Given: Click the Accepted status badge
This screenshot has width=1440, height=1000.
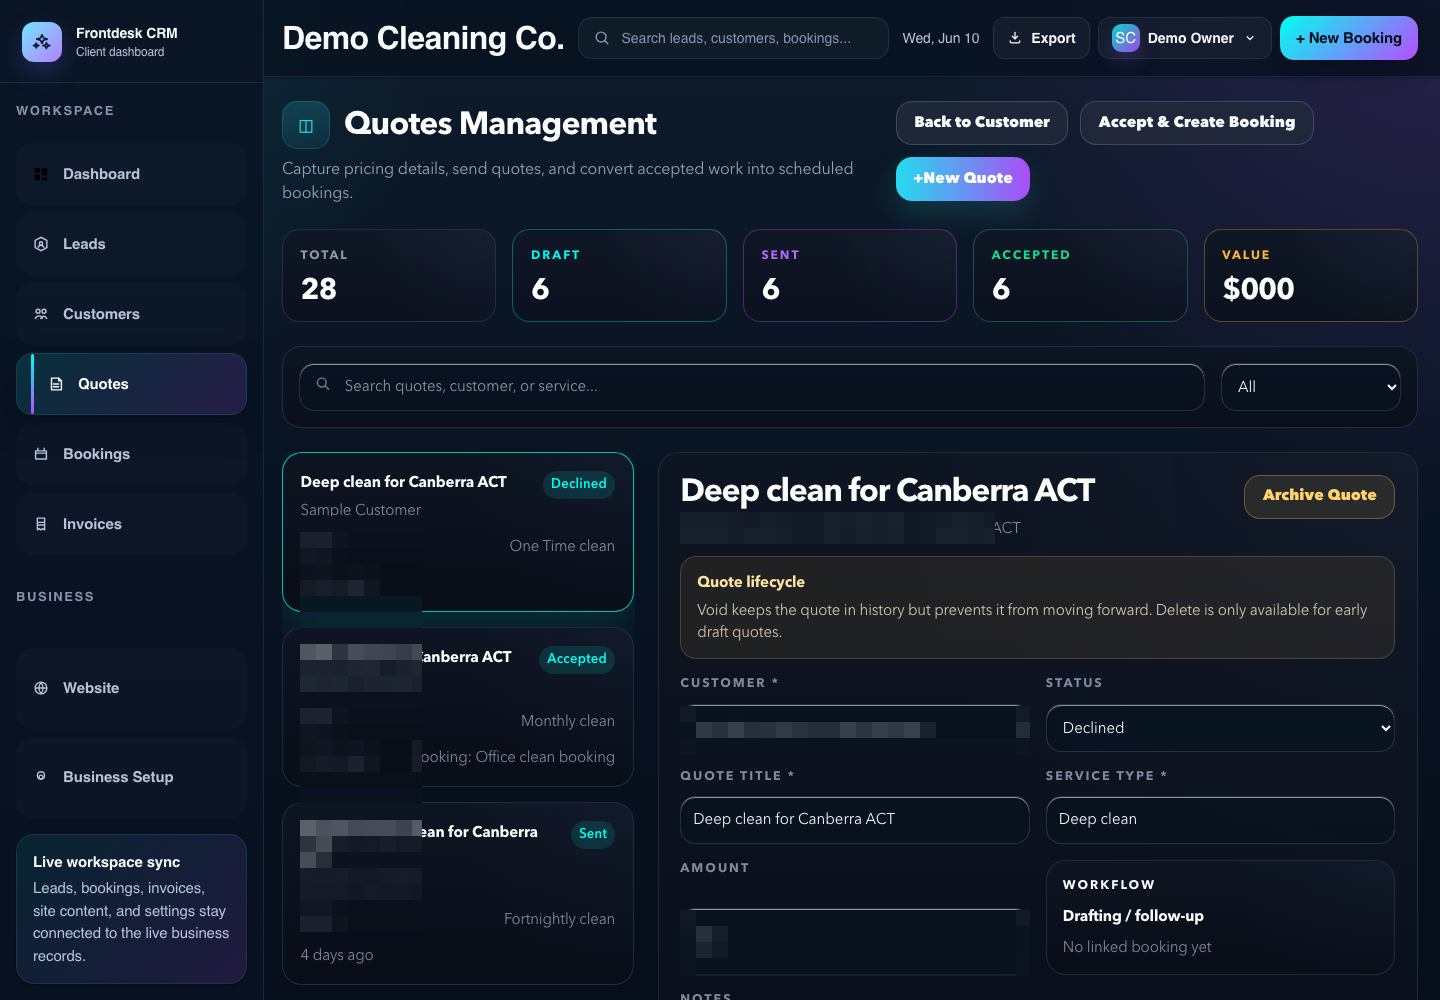Looking at the screenshot, I should [577, 659].
